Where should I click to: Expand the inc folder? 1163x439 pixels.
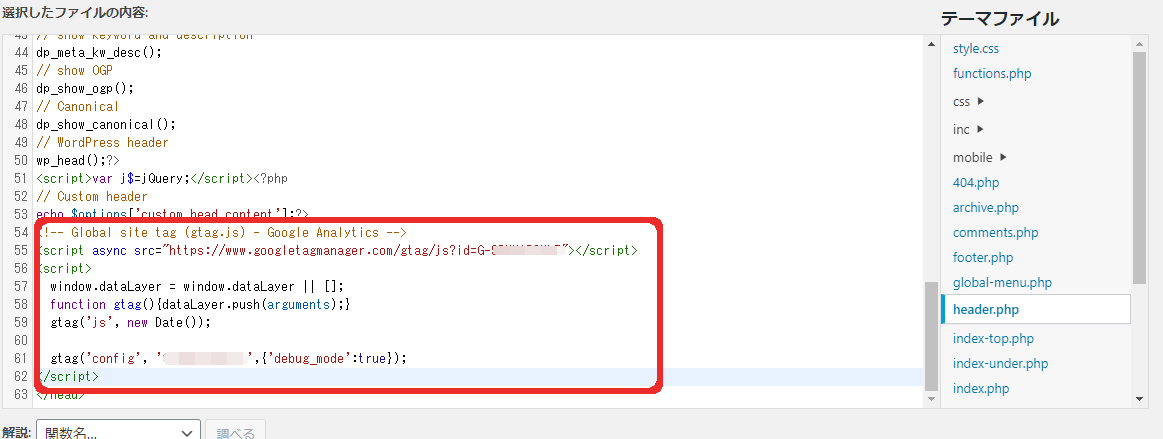click(x=969, y=129)
